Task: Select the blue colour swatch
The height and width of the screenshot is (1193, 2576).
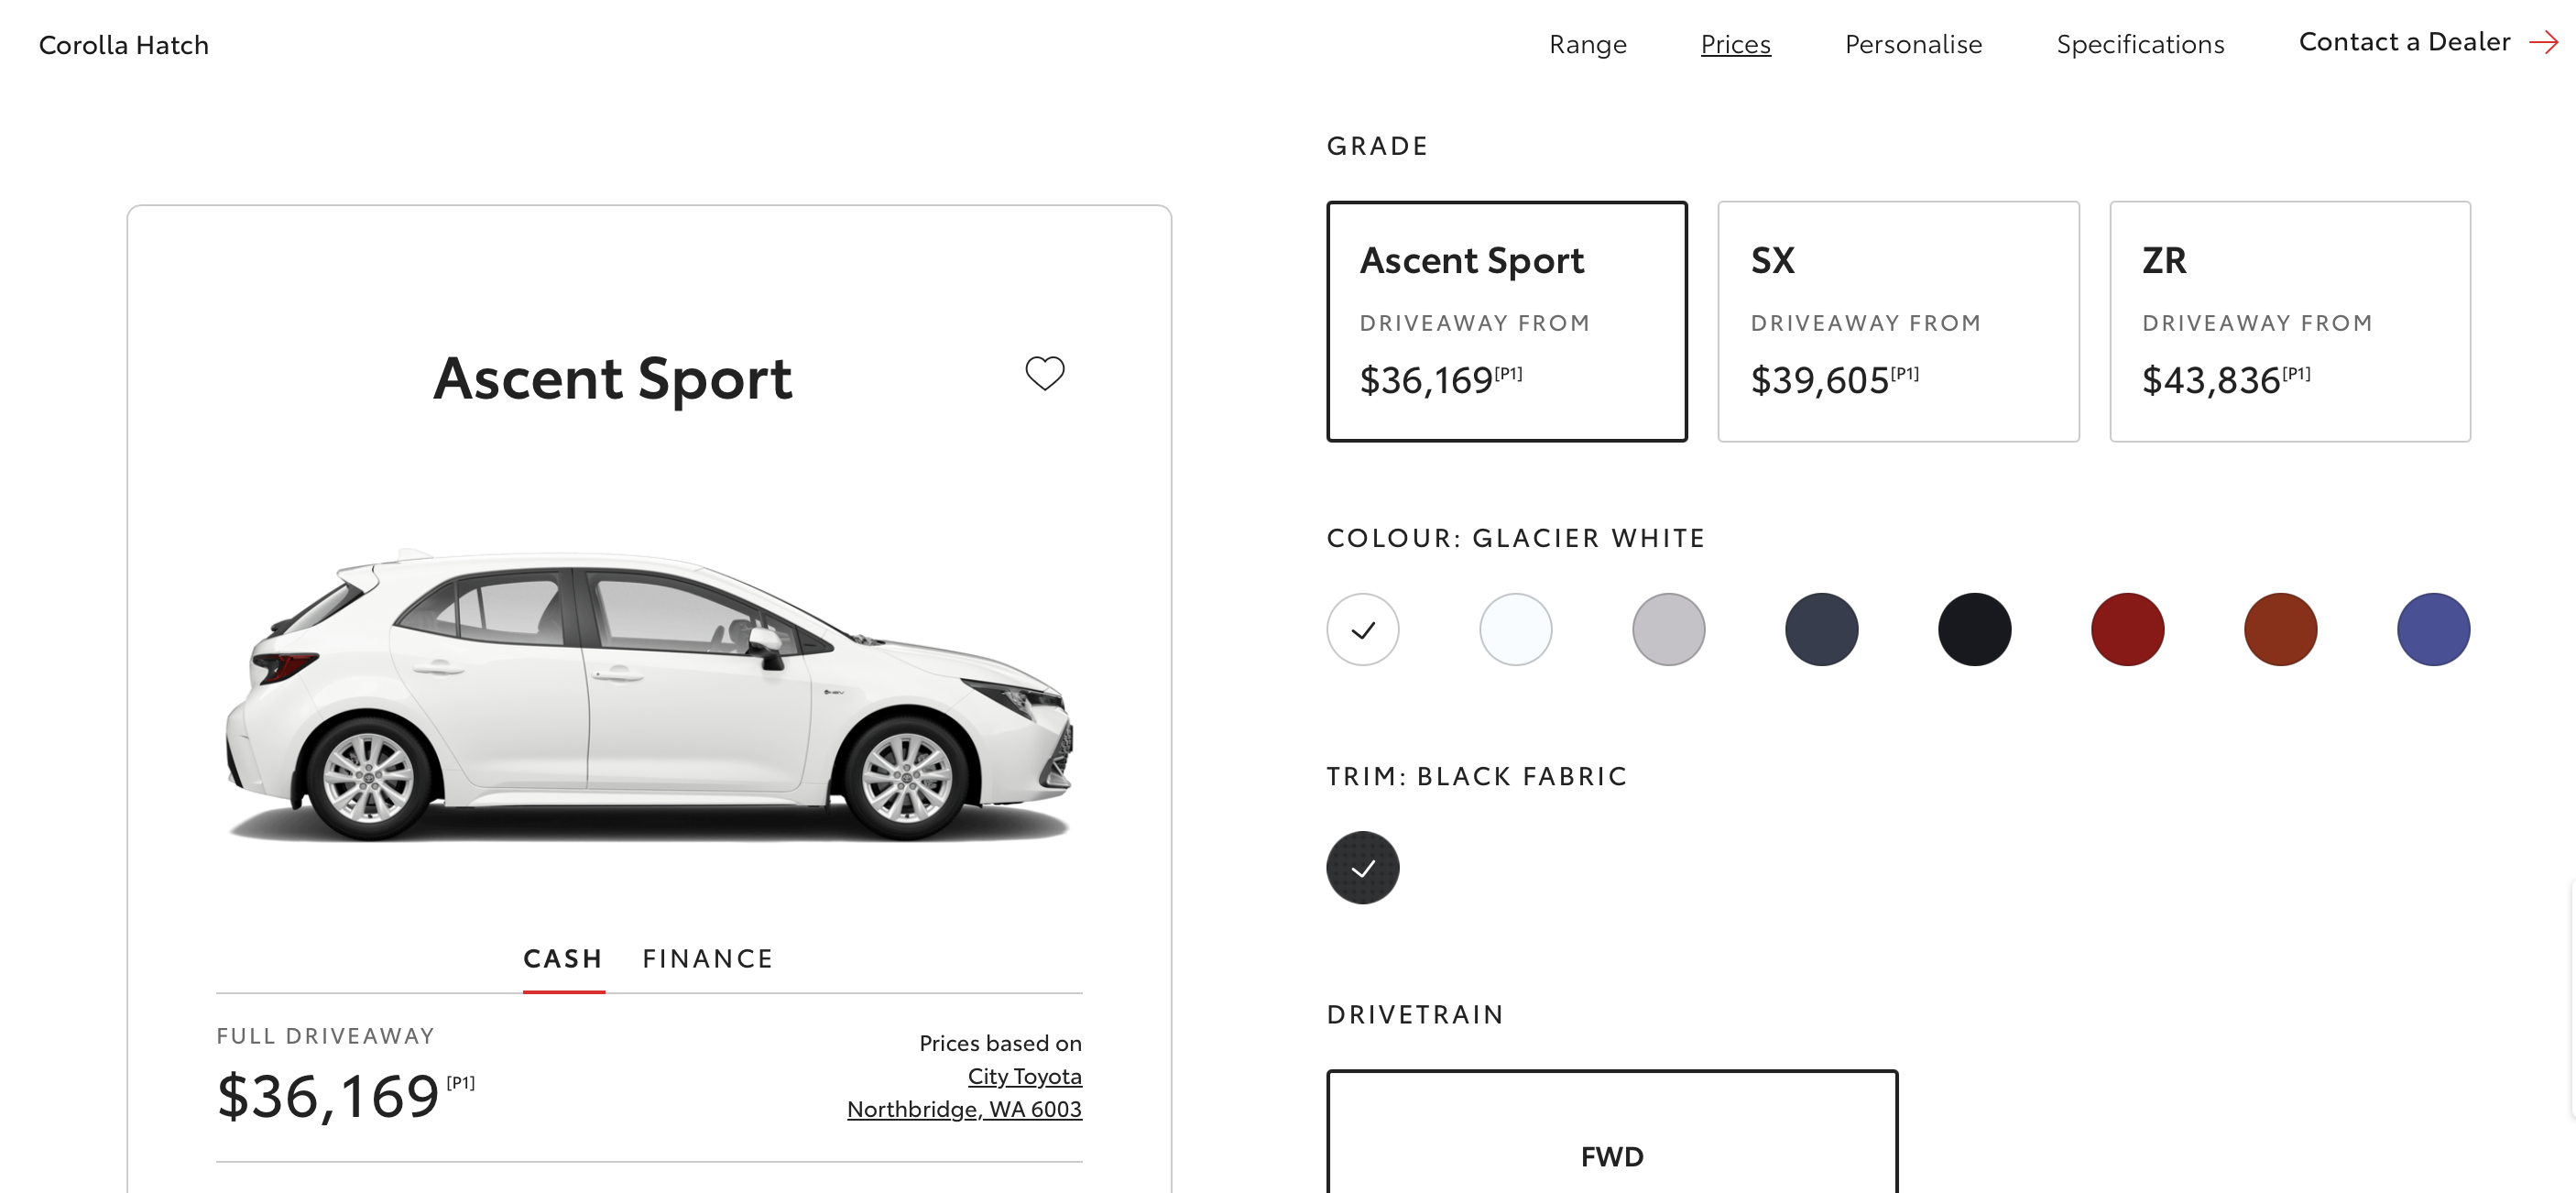Action: (x=2433, y=629)
